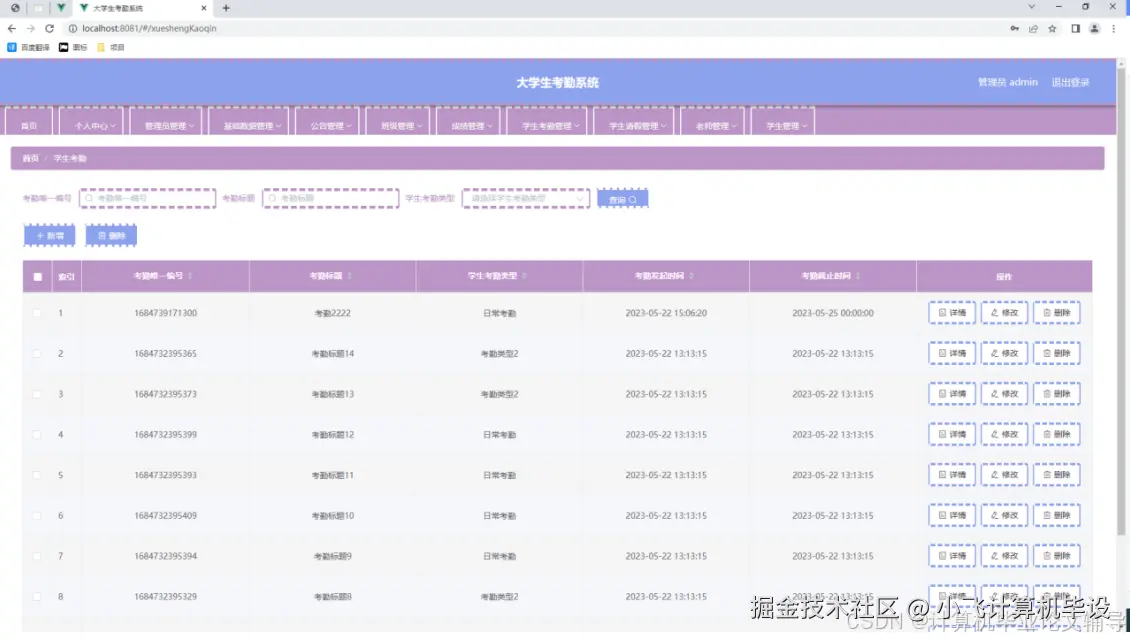
Task: Check the checkbox for 考勤标题12
Action: tap(37, 434)
